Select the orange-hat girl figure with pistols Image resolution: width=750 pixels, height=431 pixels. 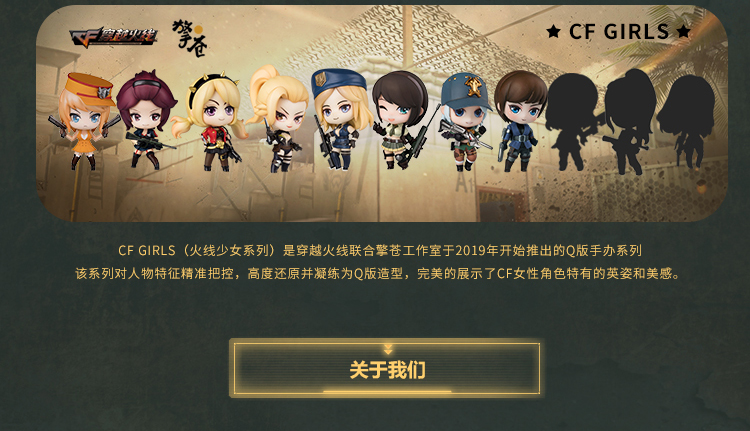click(x=84, y=121)
